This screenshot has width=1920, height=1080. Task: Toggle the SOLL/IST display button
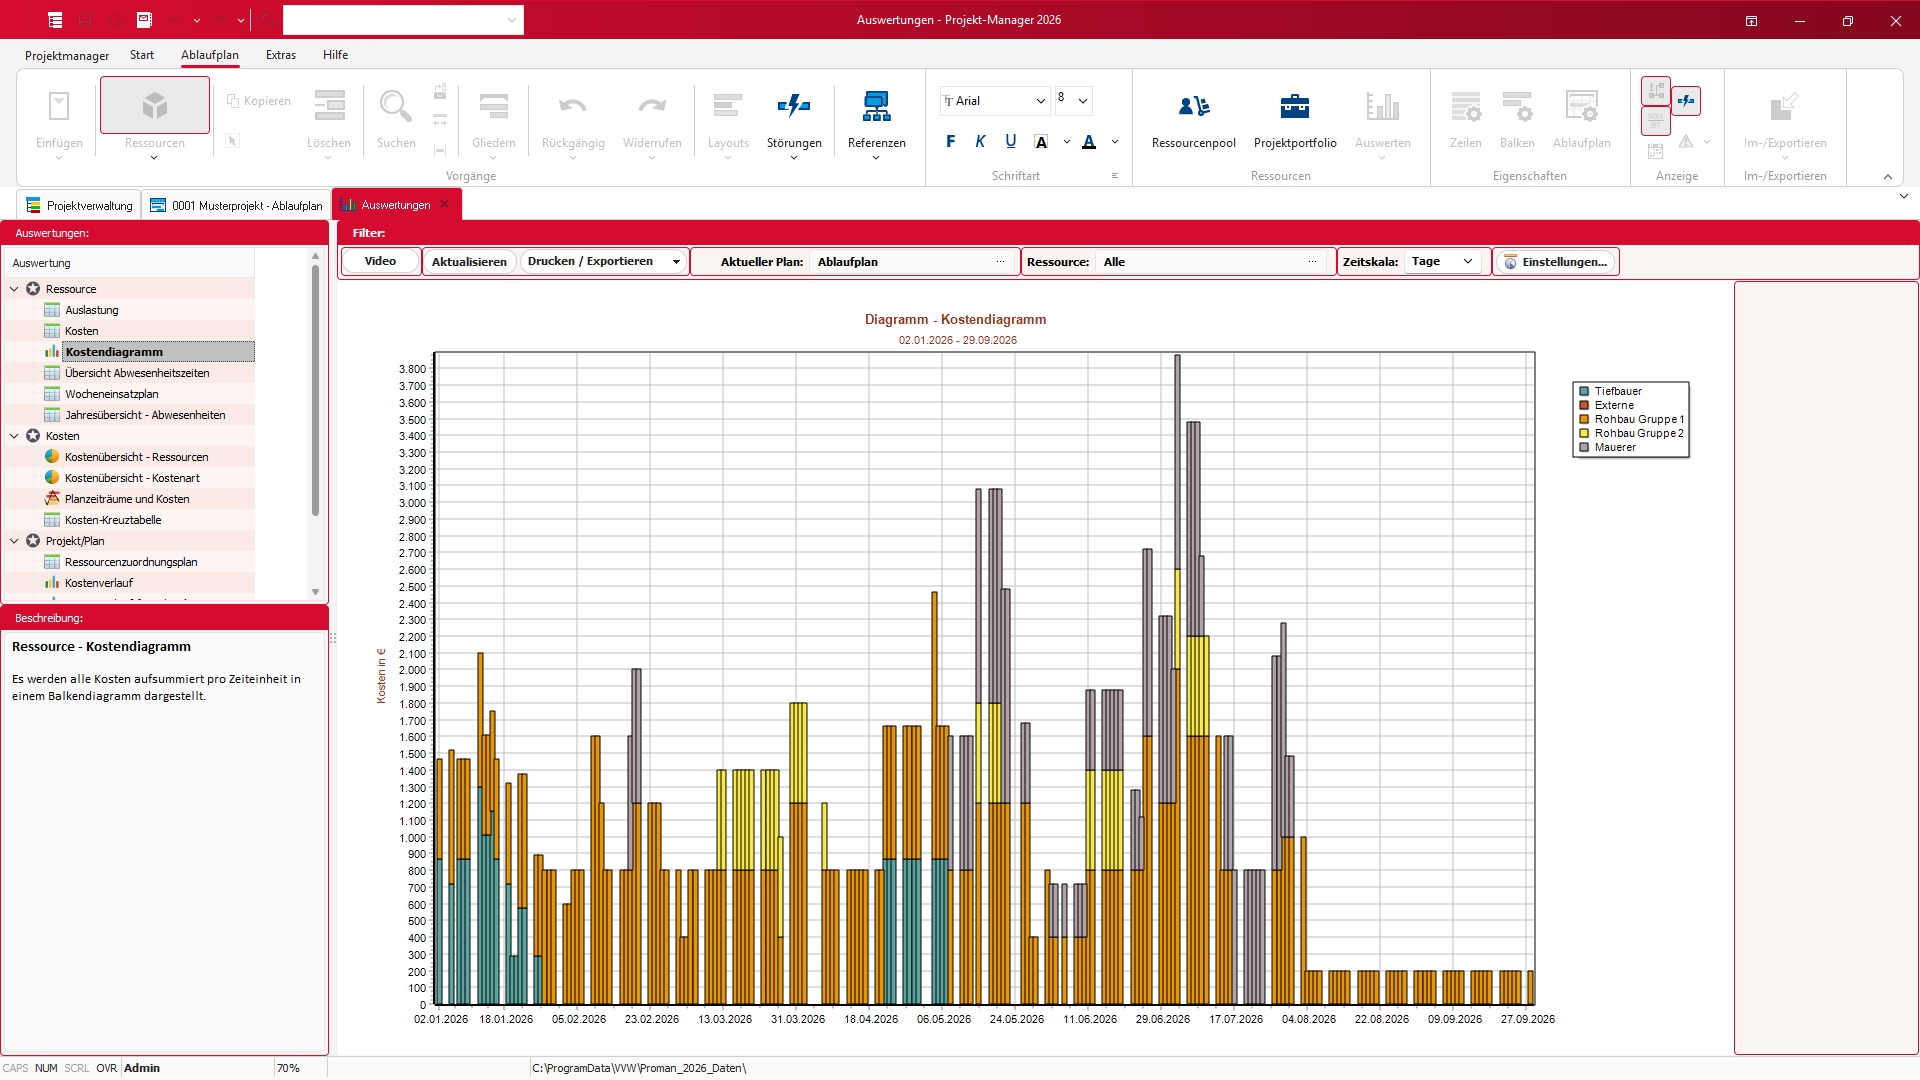[x=1656, y=120]
